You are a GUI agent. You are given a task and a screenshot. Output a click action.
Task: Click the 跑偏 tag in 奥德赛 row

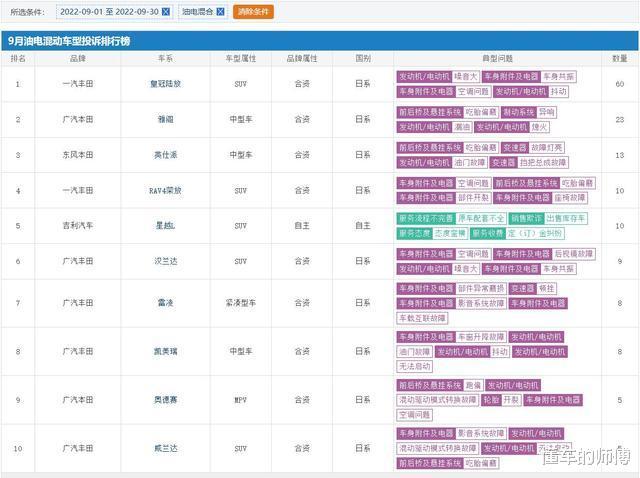coord(473,385)
